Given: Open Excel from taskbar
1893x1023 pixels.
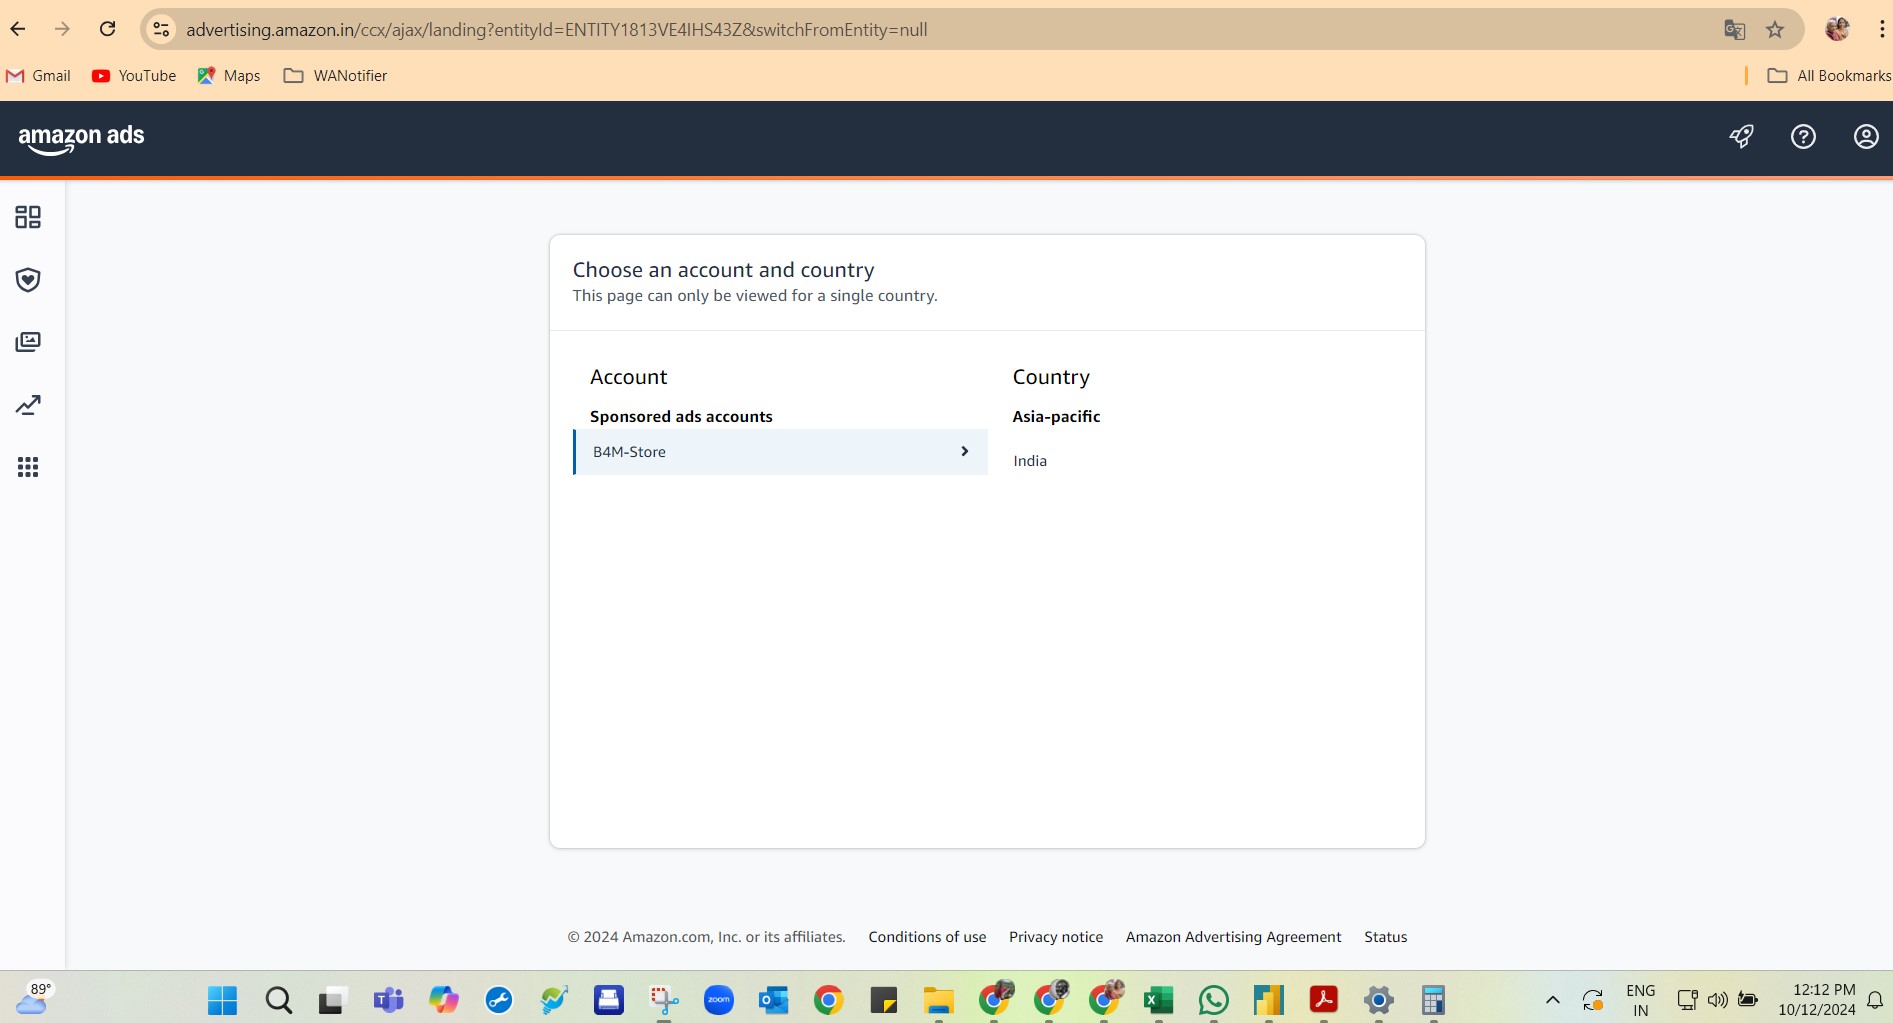Looking at the screenshot, I should (x=1159, y=1000).
